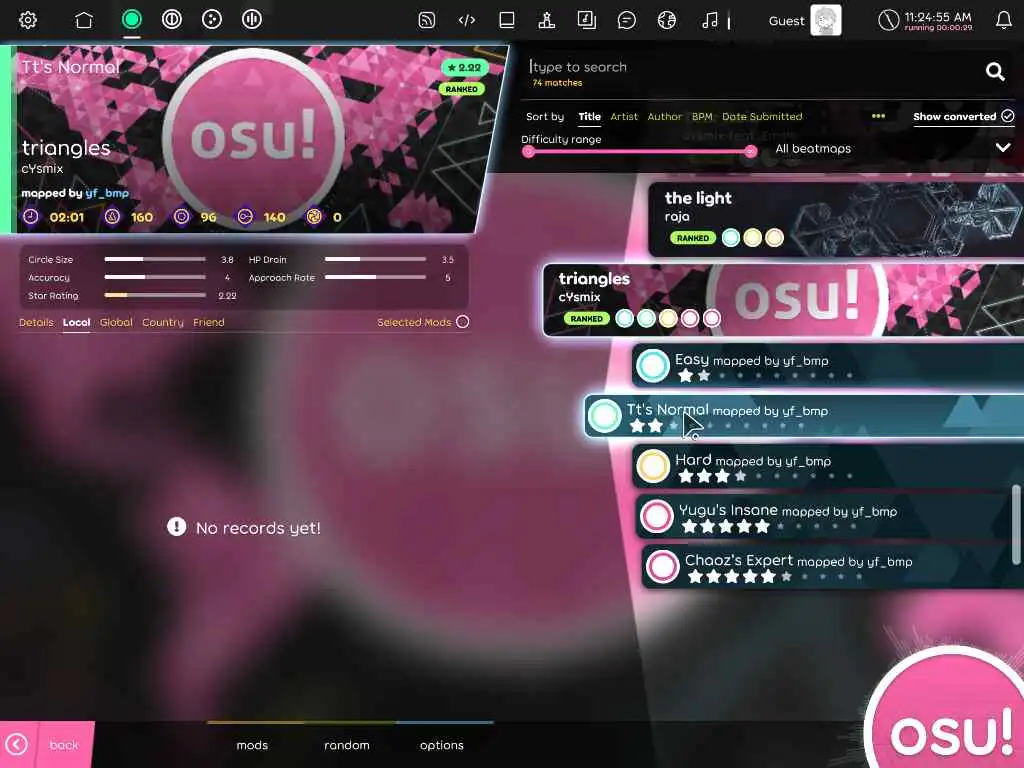1024x768 pixels.
Task: Click the clock icon in the top bar
Action: click(x=888, y=20)
